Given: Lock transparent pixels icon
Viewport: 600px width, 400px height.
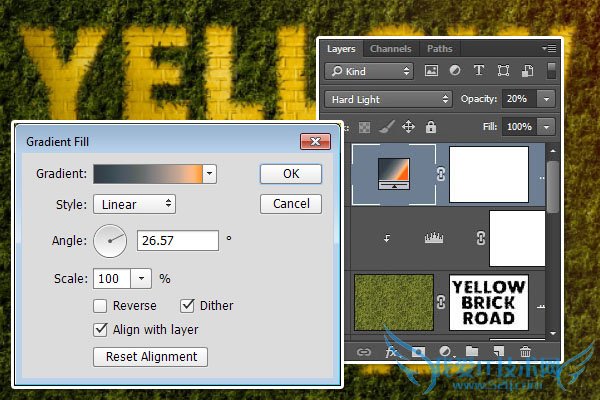Looking at the screenshot, I should click(364, 127).
